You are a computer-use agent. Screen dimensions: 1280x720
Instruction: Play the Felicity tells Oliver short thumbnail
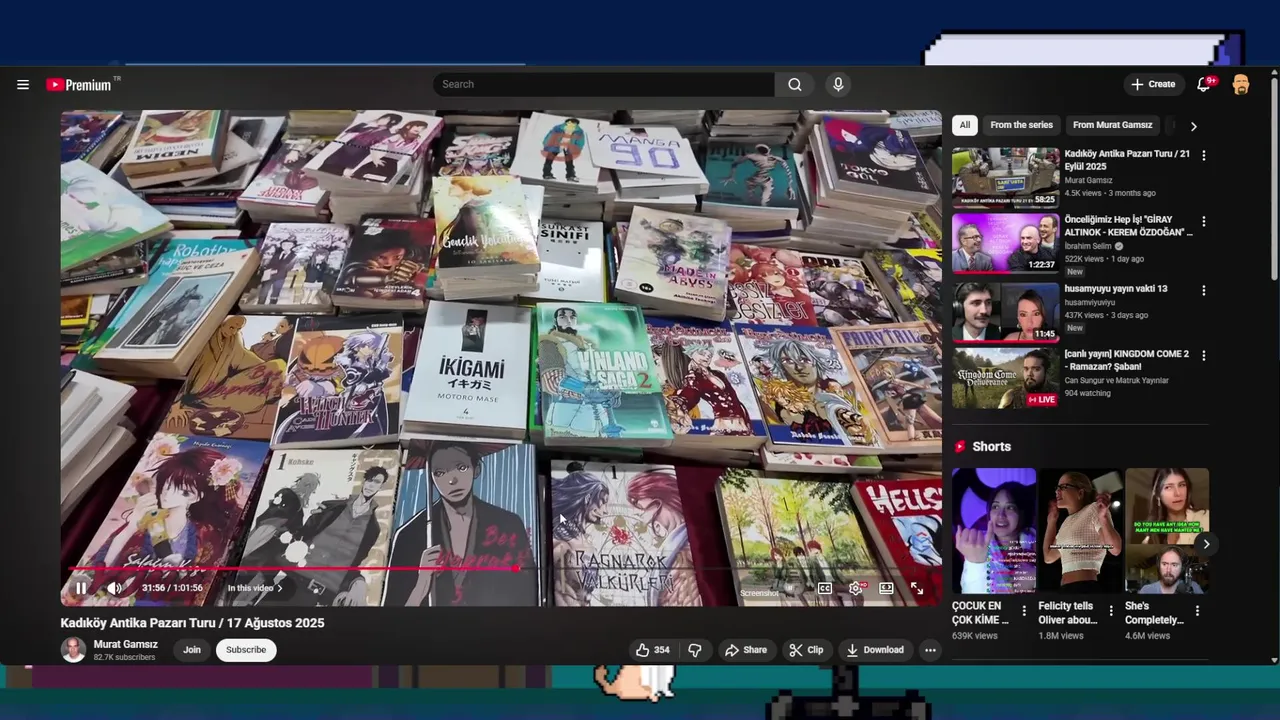click(1080, 531)
